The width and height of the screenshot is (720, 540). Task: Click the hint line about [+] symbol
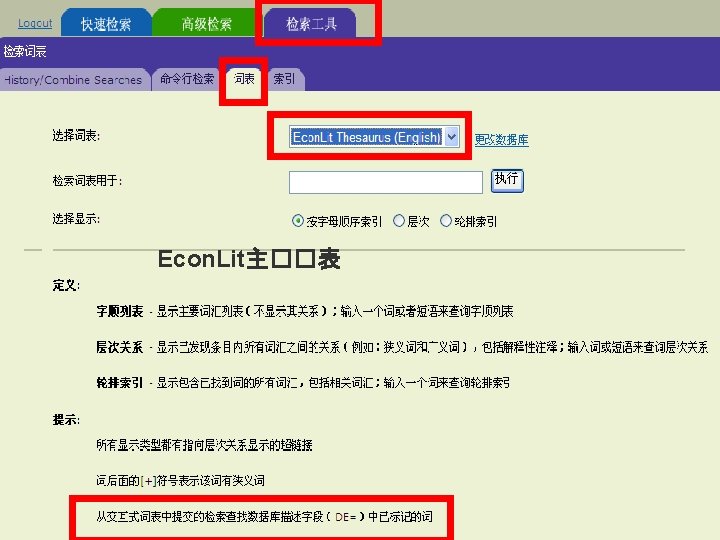[180, 481]
